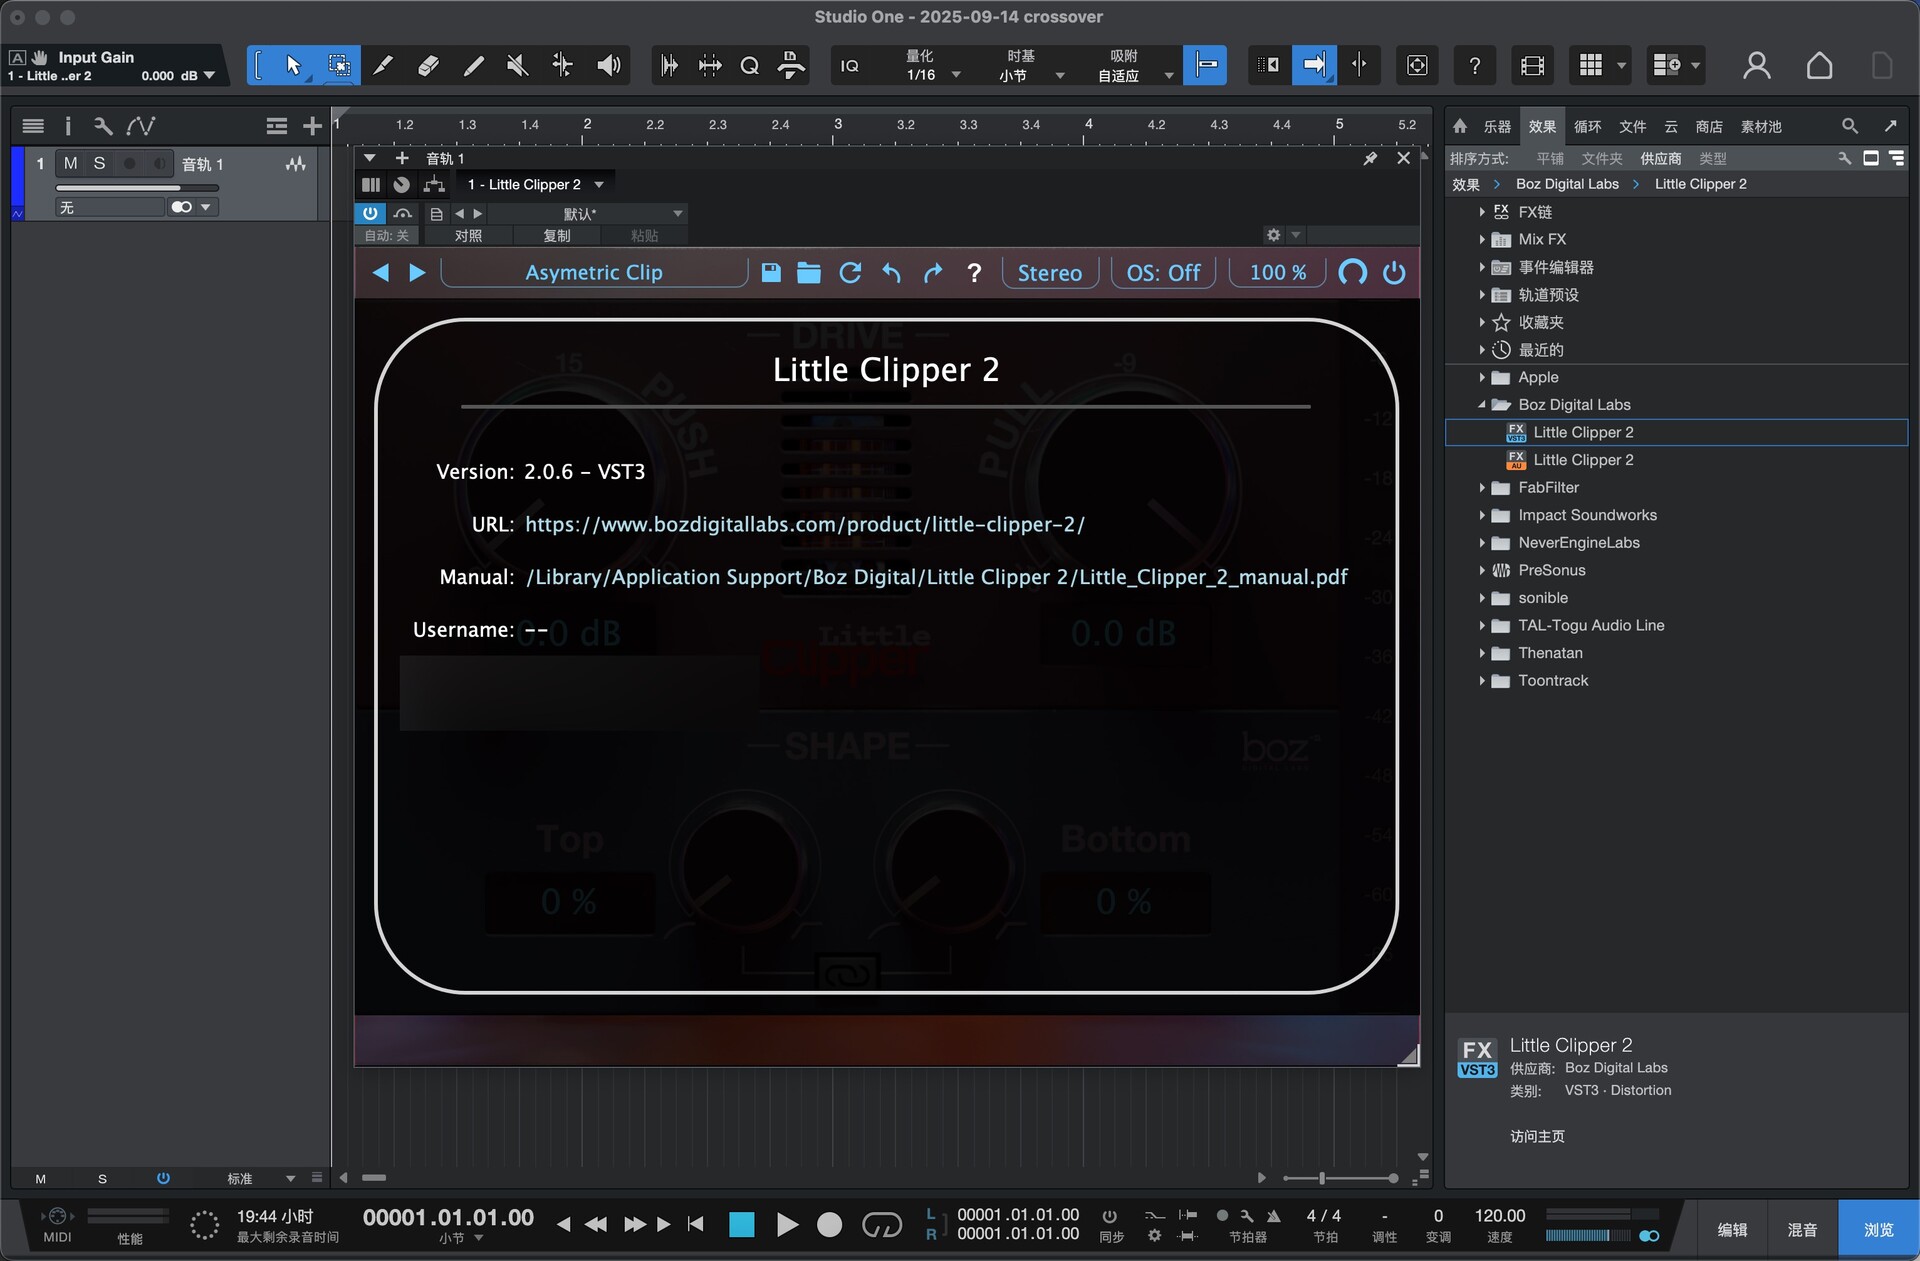
Task: Open the bozdigitallabs product URL link
Action: (x=805, y=524)
